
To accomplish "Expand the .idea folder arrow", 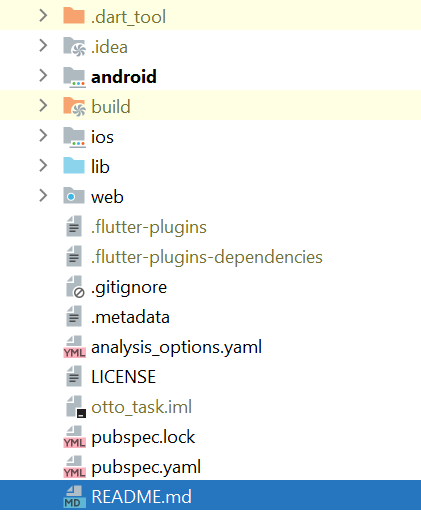I will (43, 46).
